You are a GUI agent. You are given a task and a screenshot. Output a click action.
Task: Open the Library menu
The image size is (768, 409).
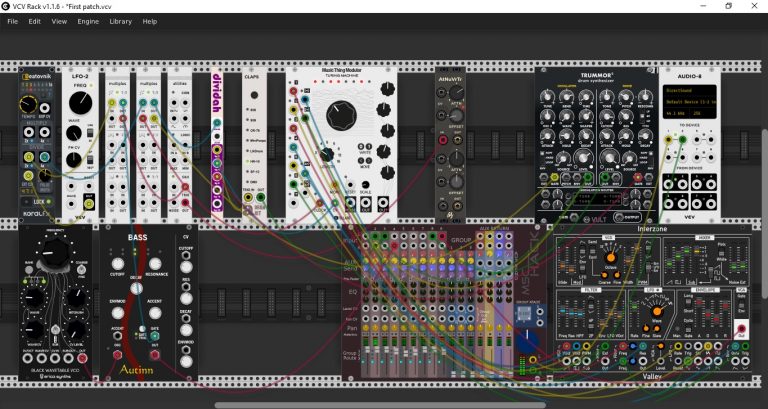coord(120,21)
